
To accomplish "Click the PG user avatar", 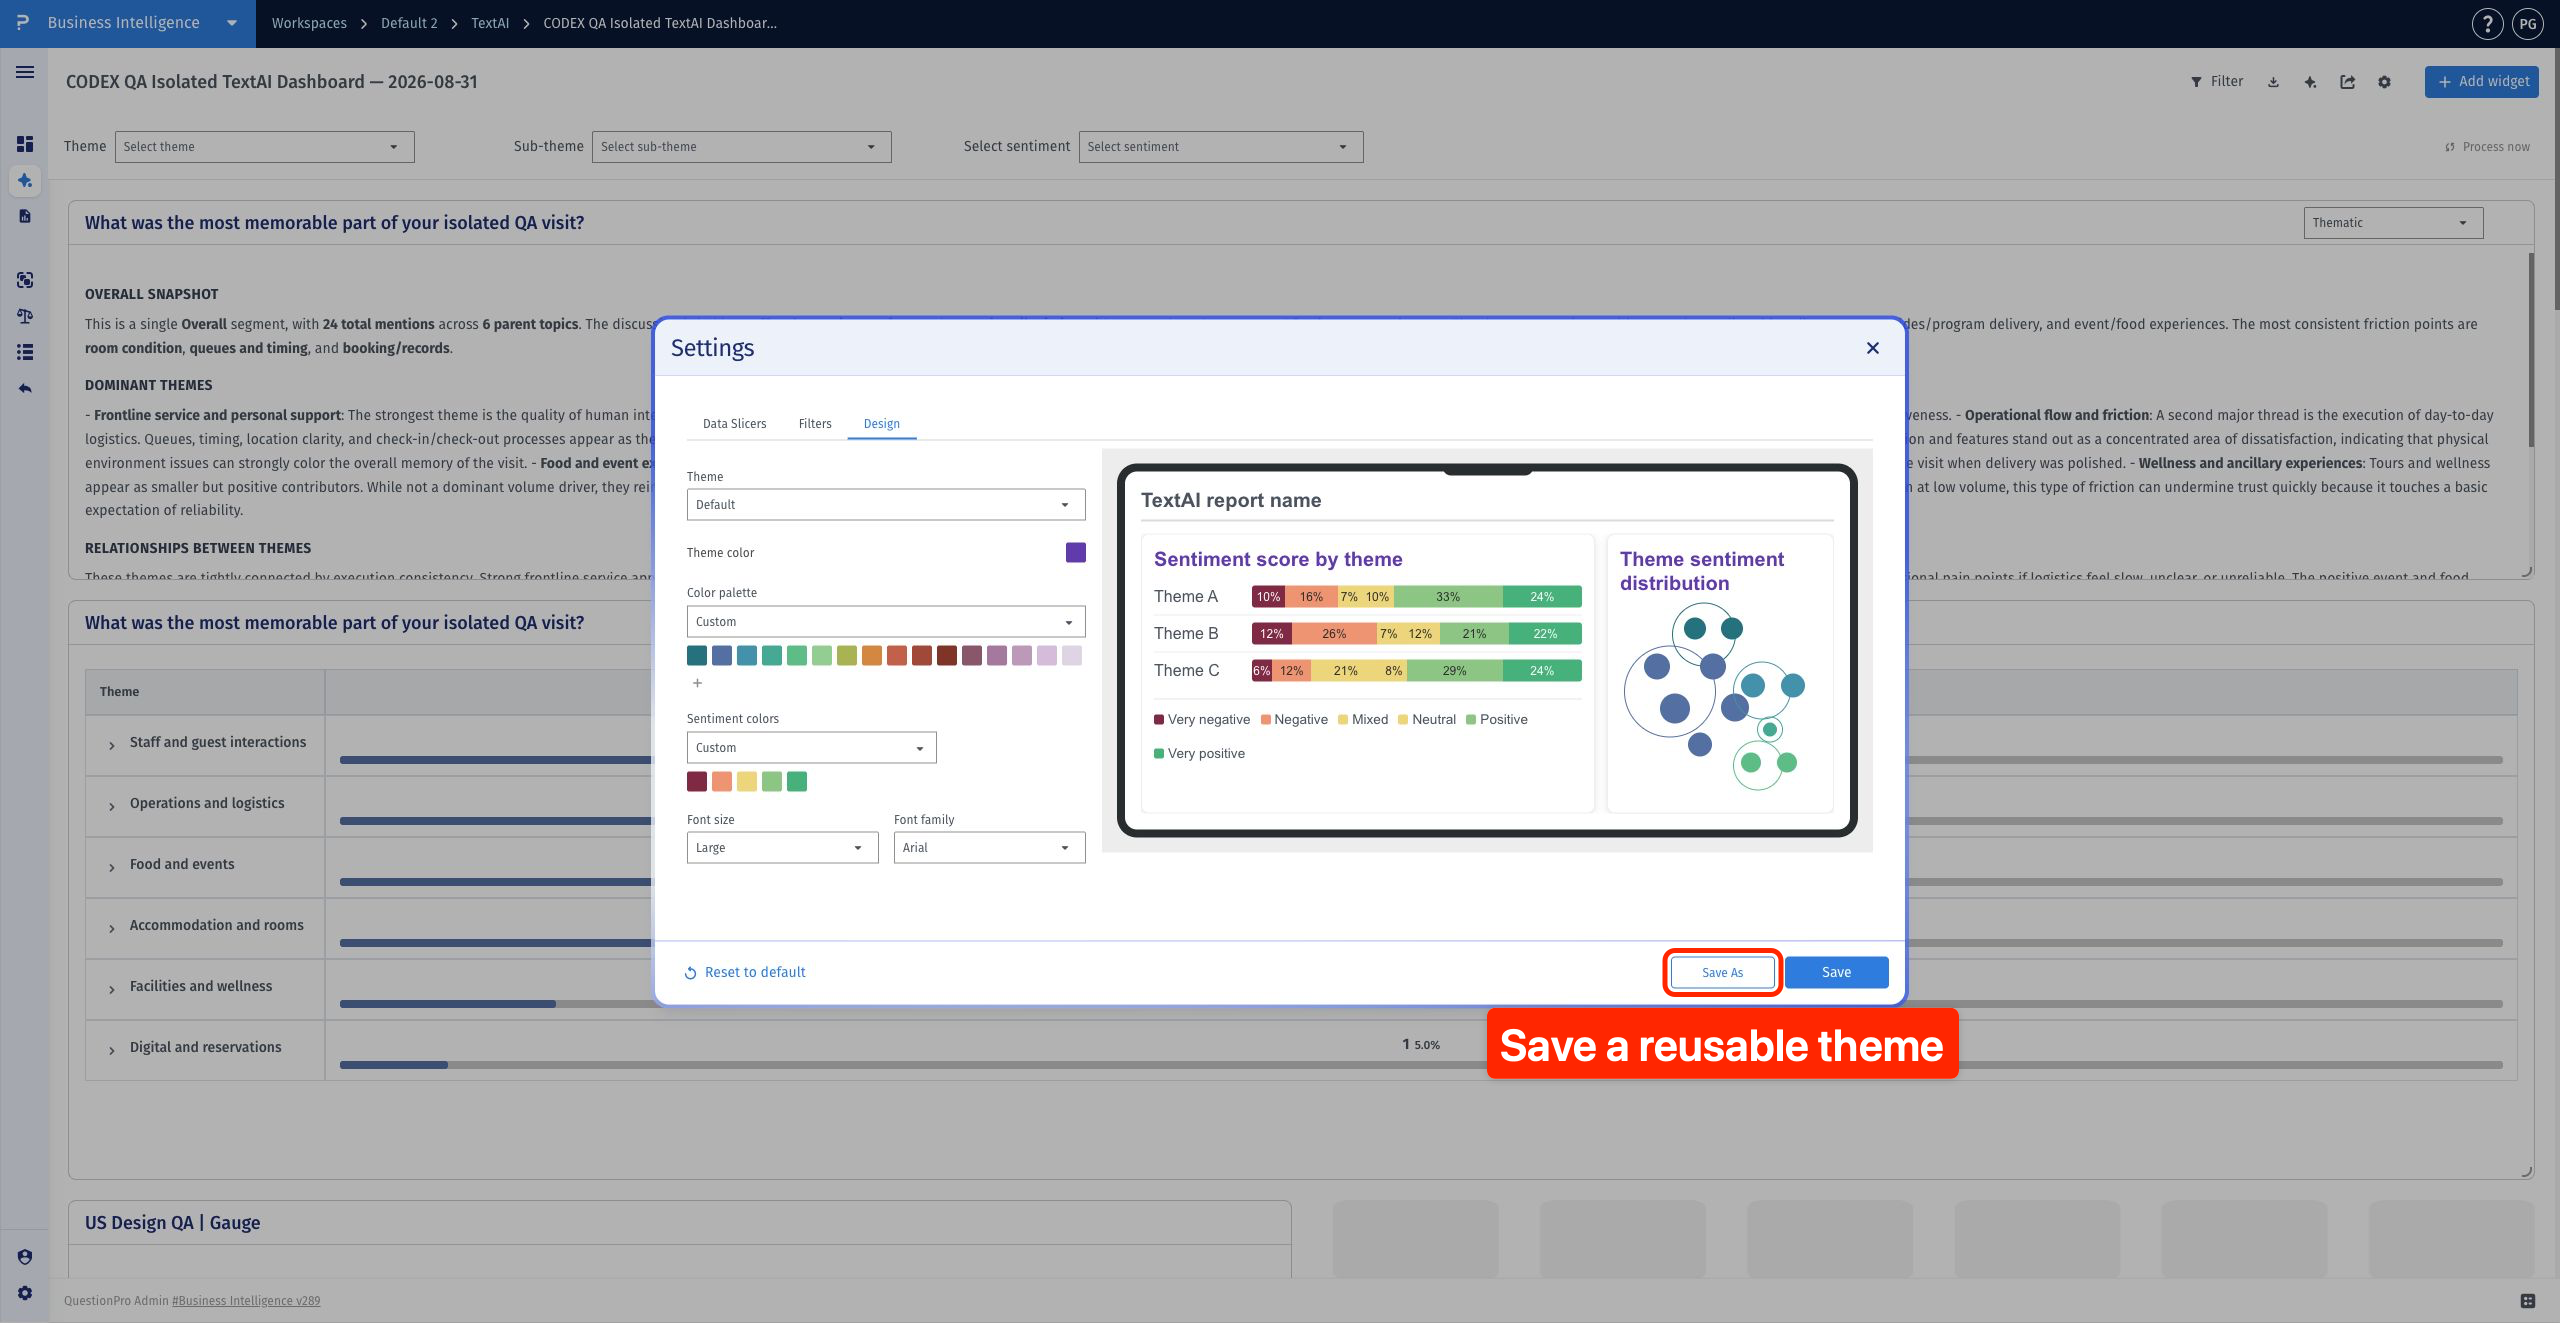I will pos(2528,23).
